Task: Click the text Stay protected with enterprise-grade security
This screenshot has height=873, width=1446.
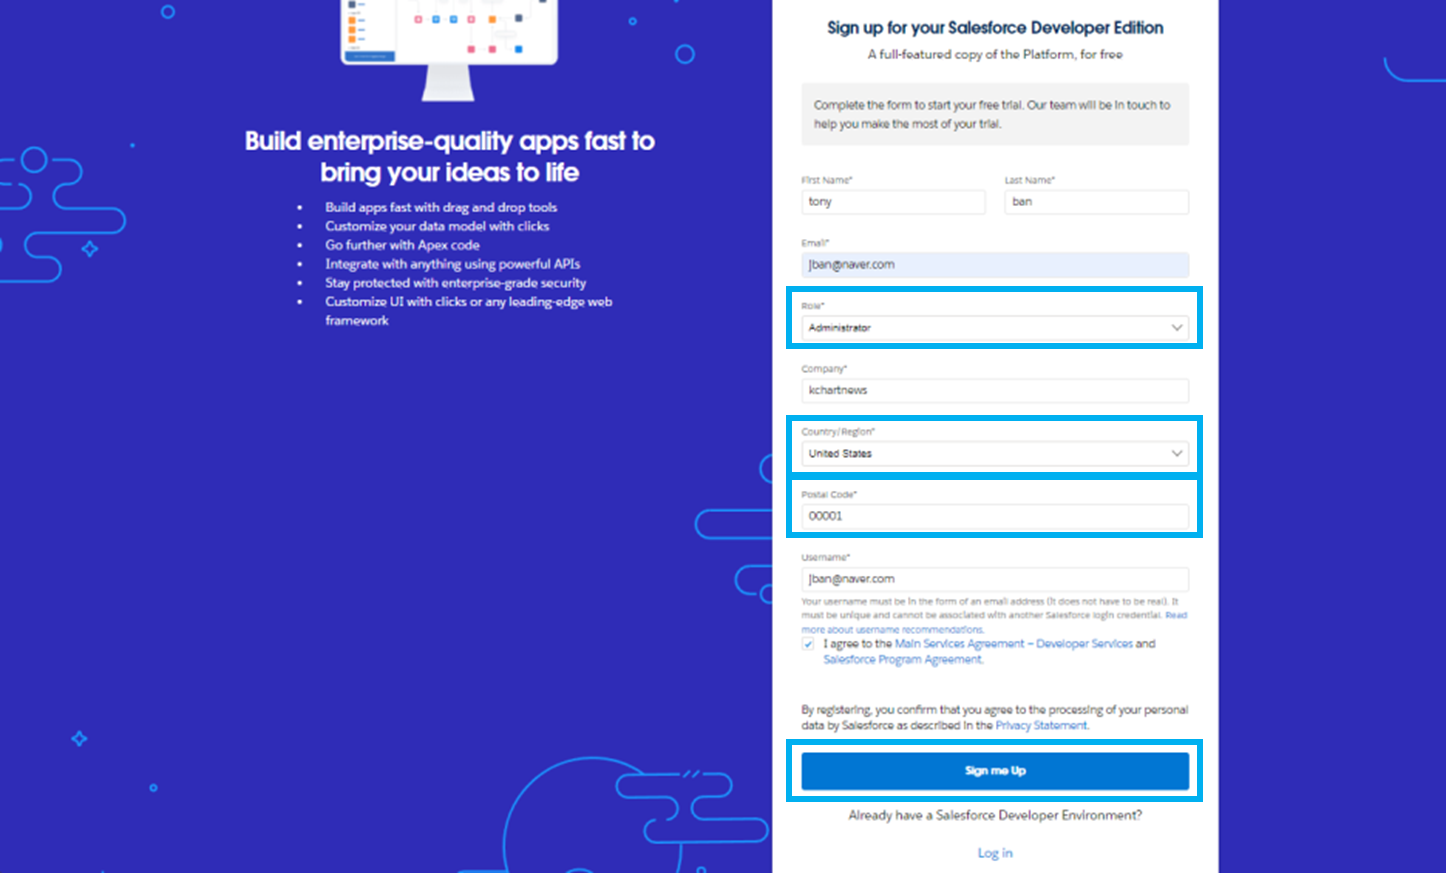Action: 455,283
